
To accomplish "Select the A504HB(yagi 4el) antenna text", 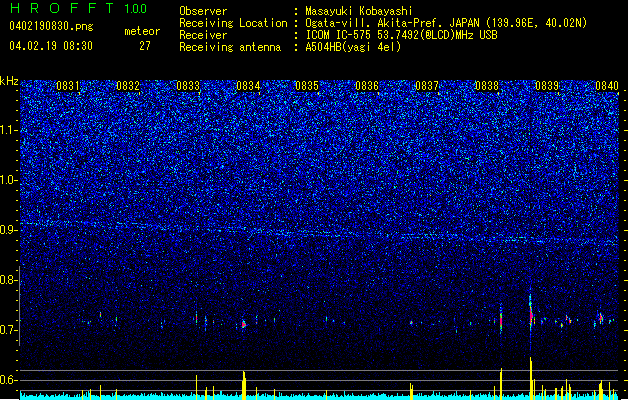I will (x=353, y=47).
